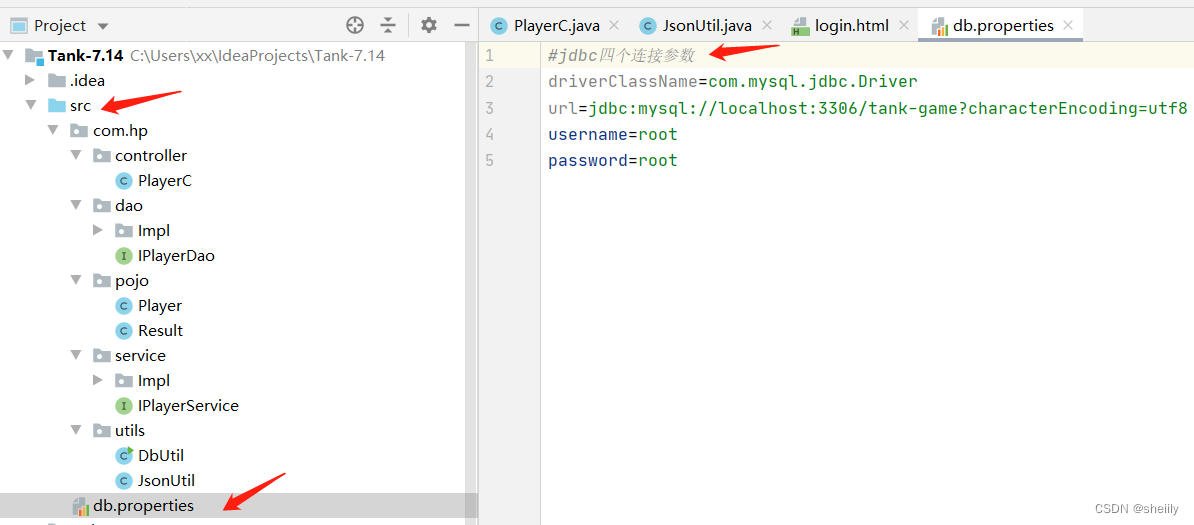Image resolution: width=1194 pixels, height=525 pixels.
Task: Click the driverClassName property key
Action: (x=624, y=82)
